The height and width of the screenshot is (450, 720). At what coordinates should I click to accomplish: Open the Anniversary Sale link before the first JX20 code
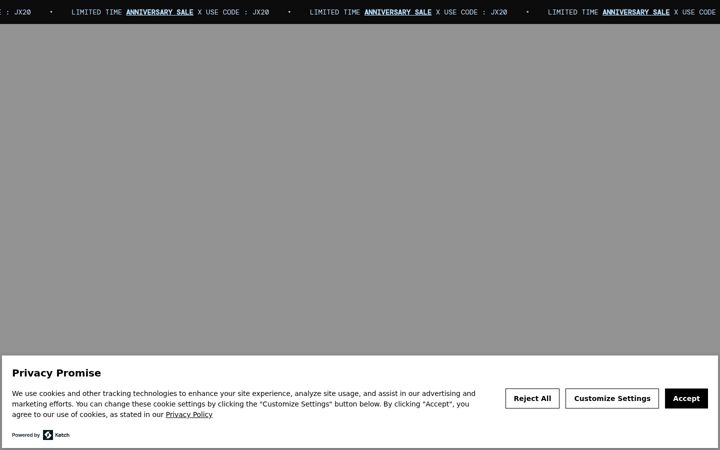(x=159, y=12)
